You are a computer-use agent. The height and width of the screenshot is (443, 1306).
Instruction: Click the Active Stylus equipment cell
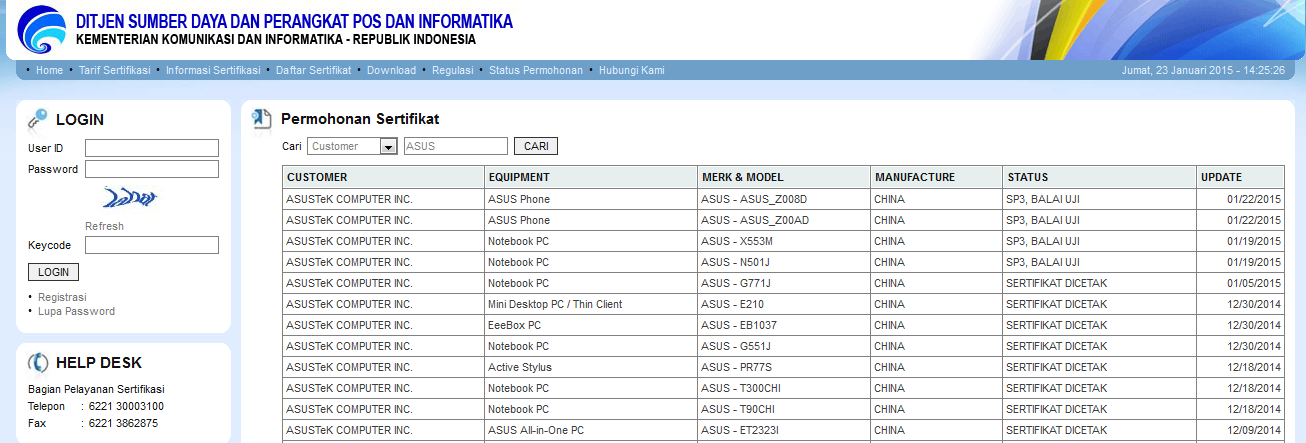591,367
